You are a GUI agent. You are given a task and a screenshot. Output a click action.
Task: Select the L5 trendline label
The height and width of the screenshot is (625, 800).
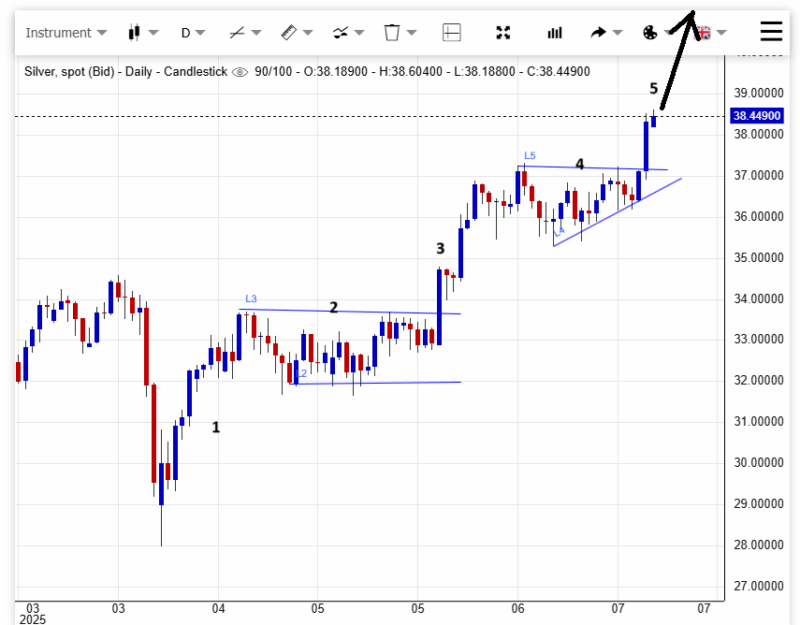(x=530, y=156)
